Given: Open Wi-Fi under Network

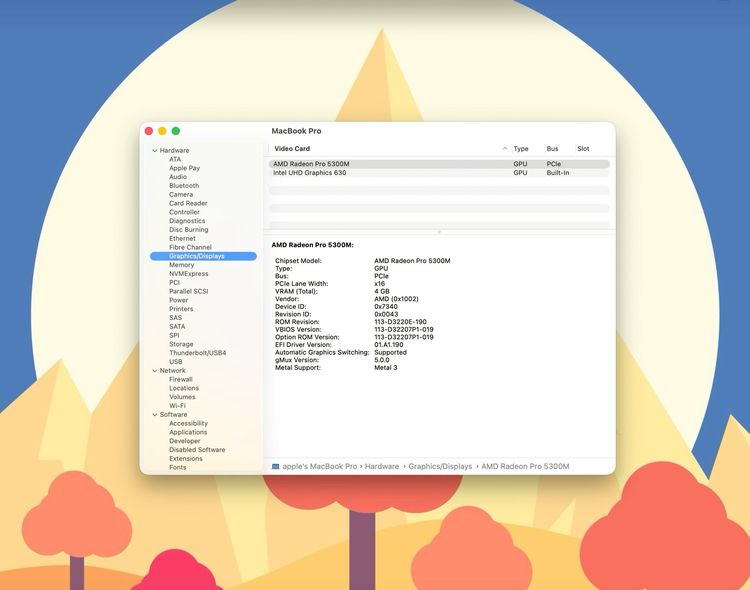Looking at the screenshot, I should coord(178,406).
